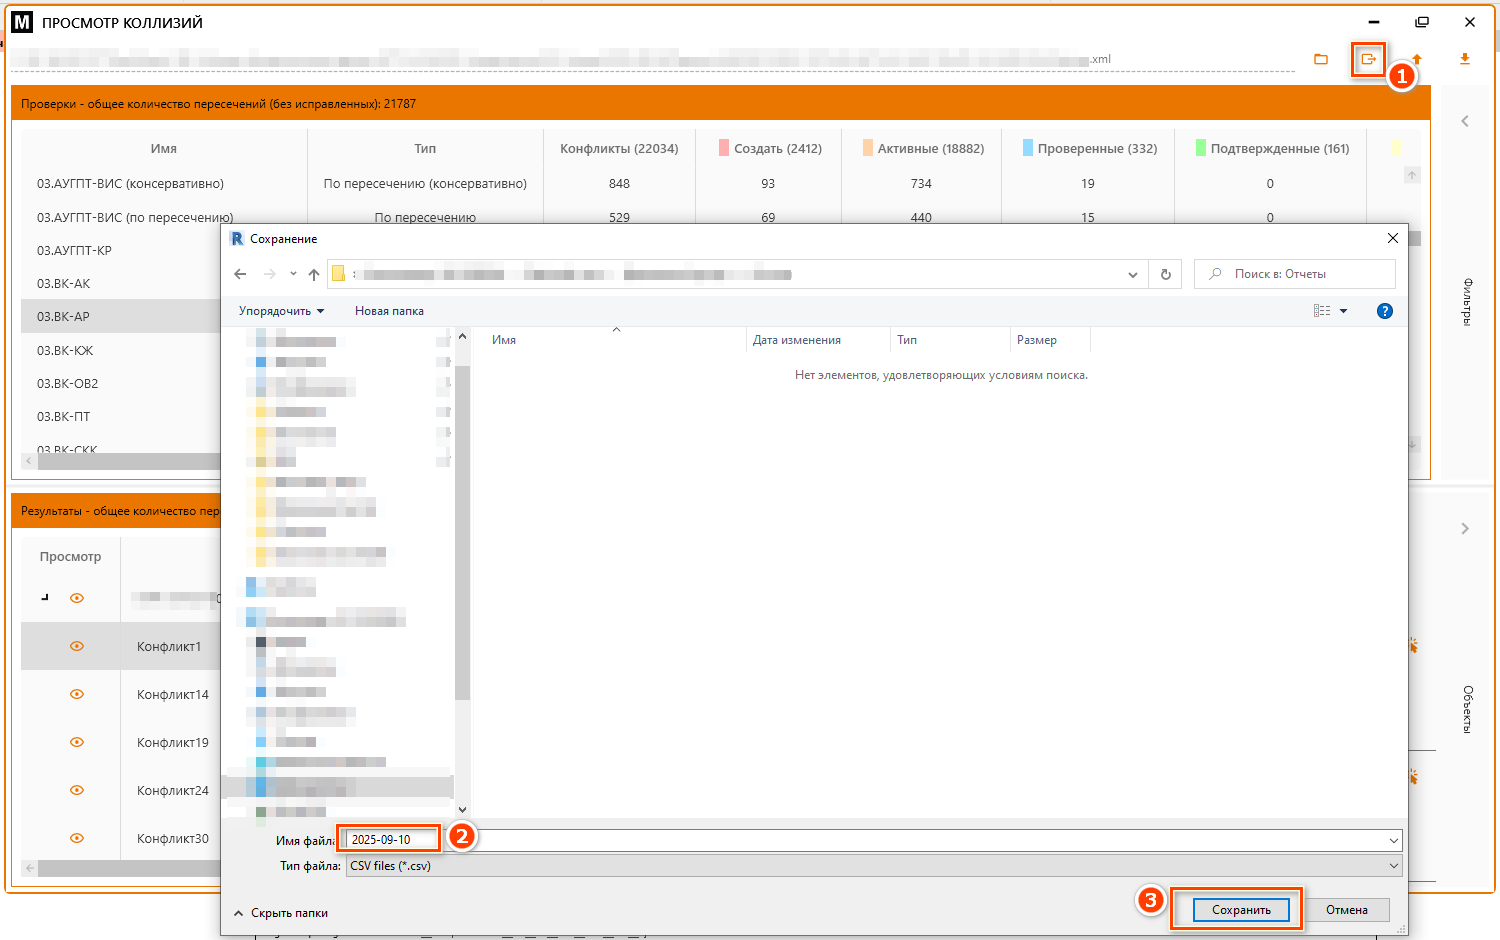Click the pink Создать color swatch
1500x940 pixels.
[x=723, y=148]
